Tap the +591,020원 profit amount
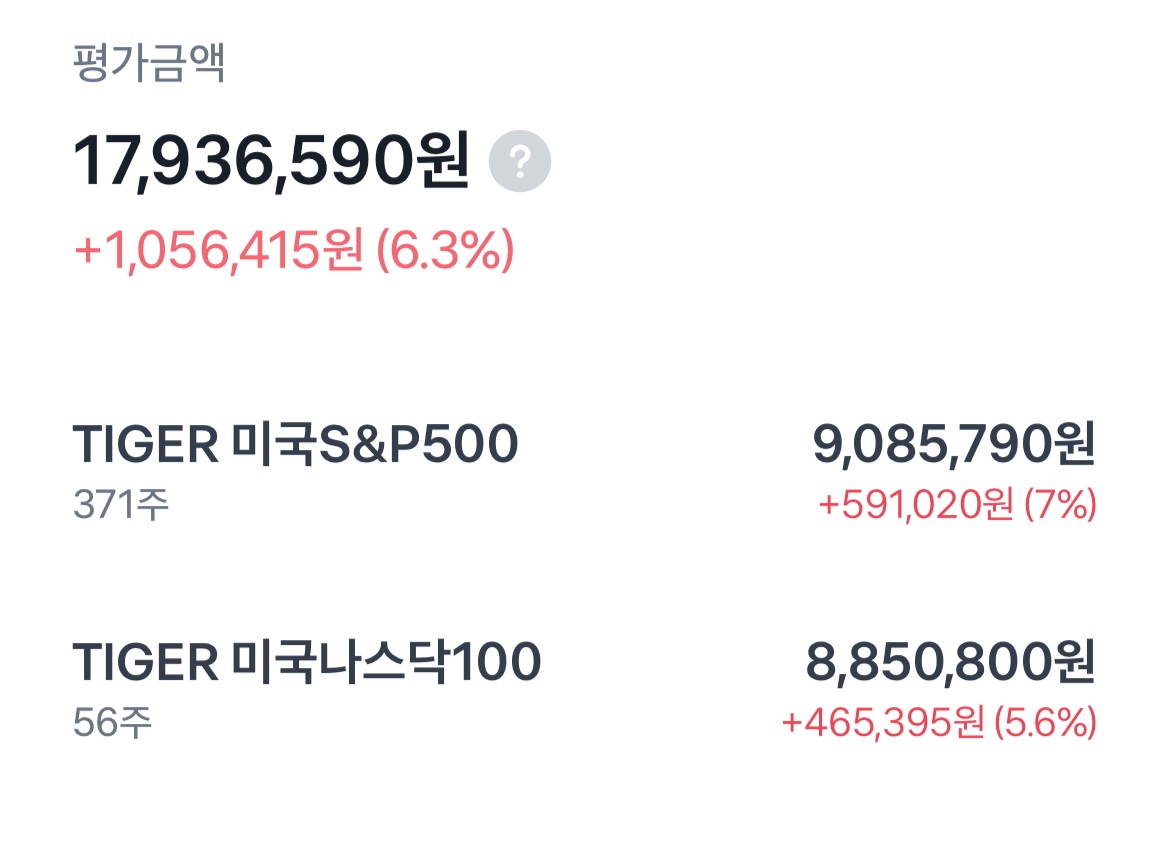 (916, 505)
